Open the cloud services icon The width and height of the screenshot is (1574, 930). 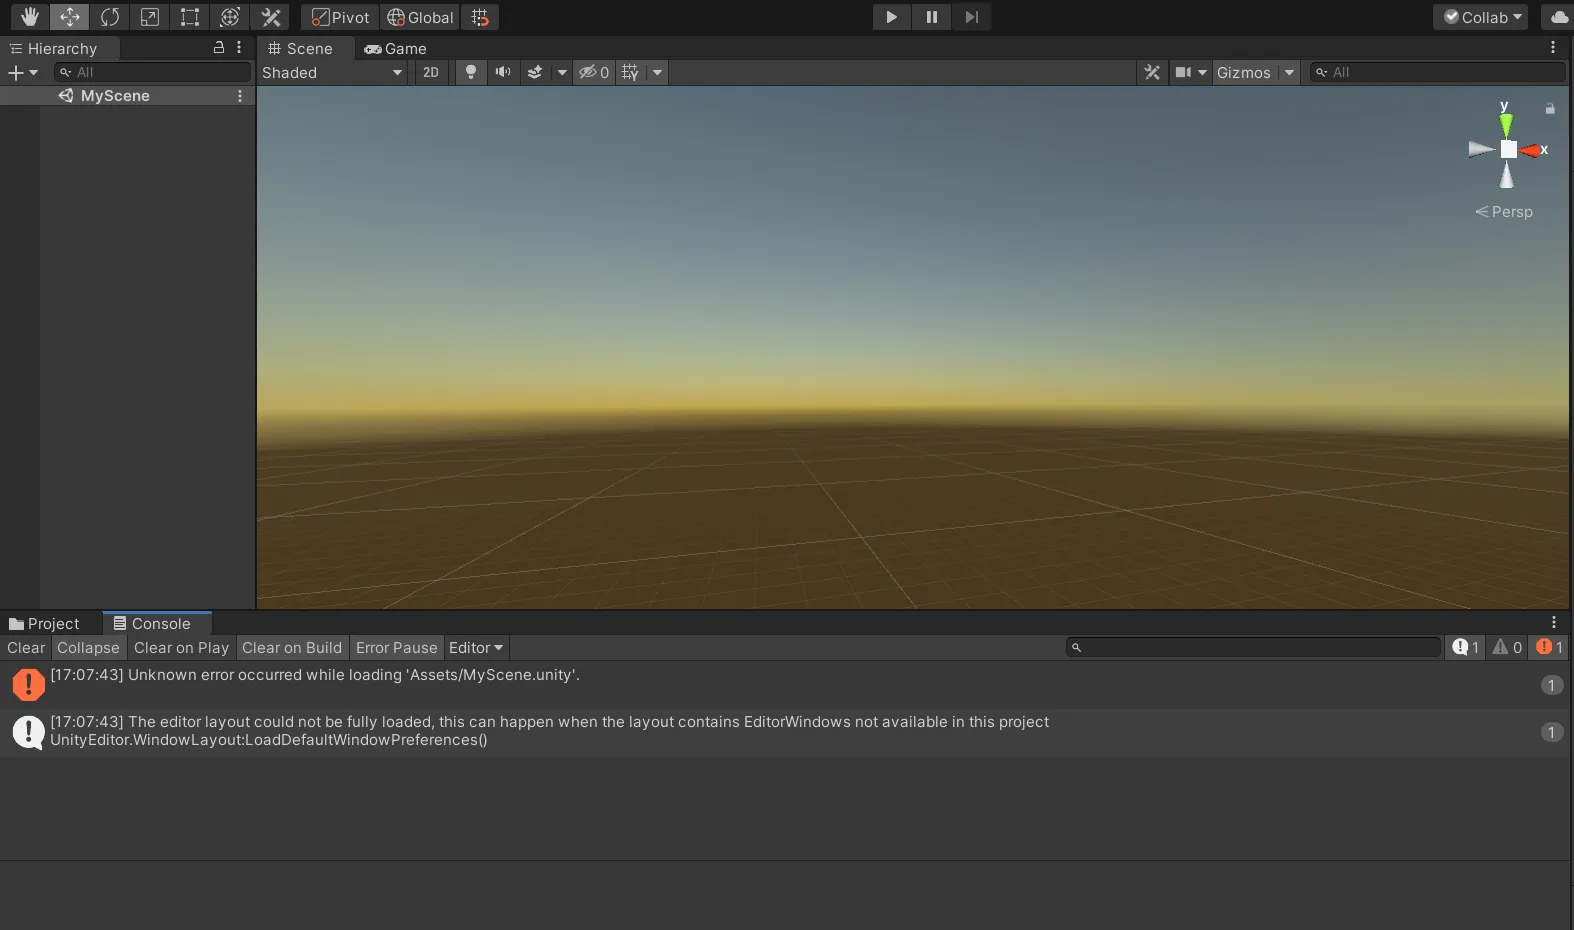1558,17
